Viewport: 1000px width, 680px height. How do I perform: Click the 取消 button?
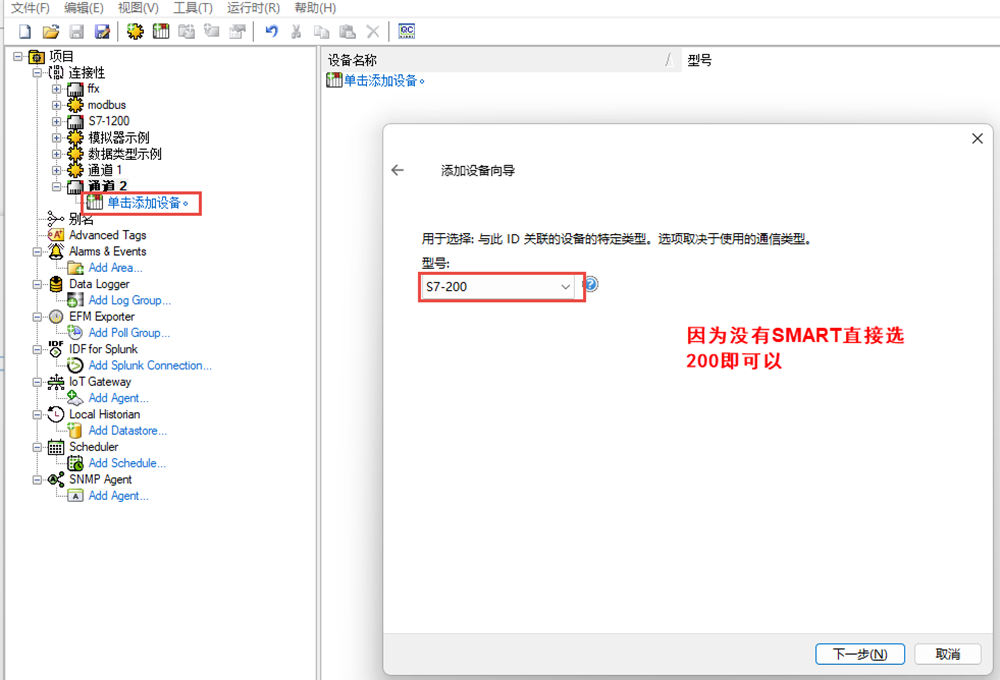coord(947,654)
